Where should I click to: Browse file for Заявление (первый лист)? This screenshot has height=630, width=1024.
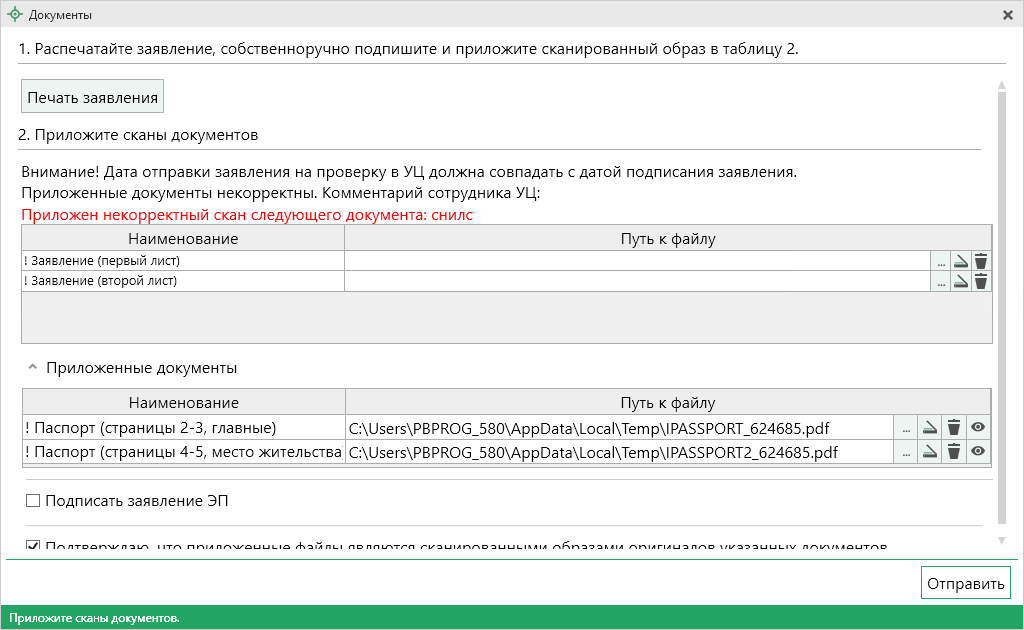tap(940, 261)
